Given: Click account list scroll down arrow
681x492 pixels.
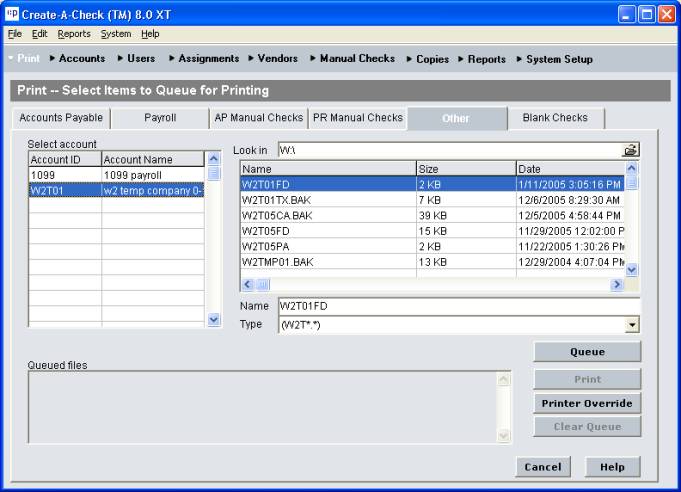Looking at the screenshot, I should tap(213, 320).
